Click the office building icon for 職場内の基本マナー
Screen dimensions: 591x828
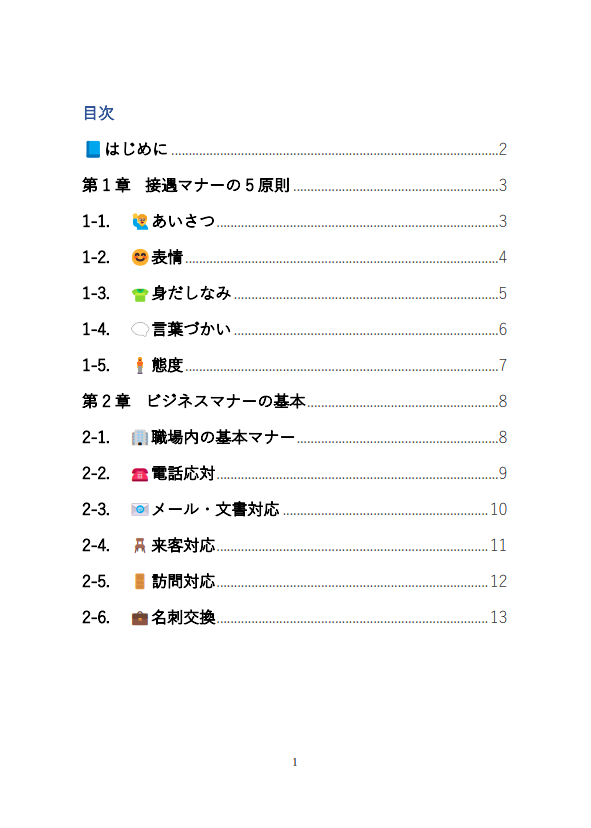pyautogui.click(x=140, y=437)
